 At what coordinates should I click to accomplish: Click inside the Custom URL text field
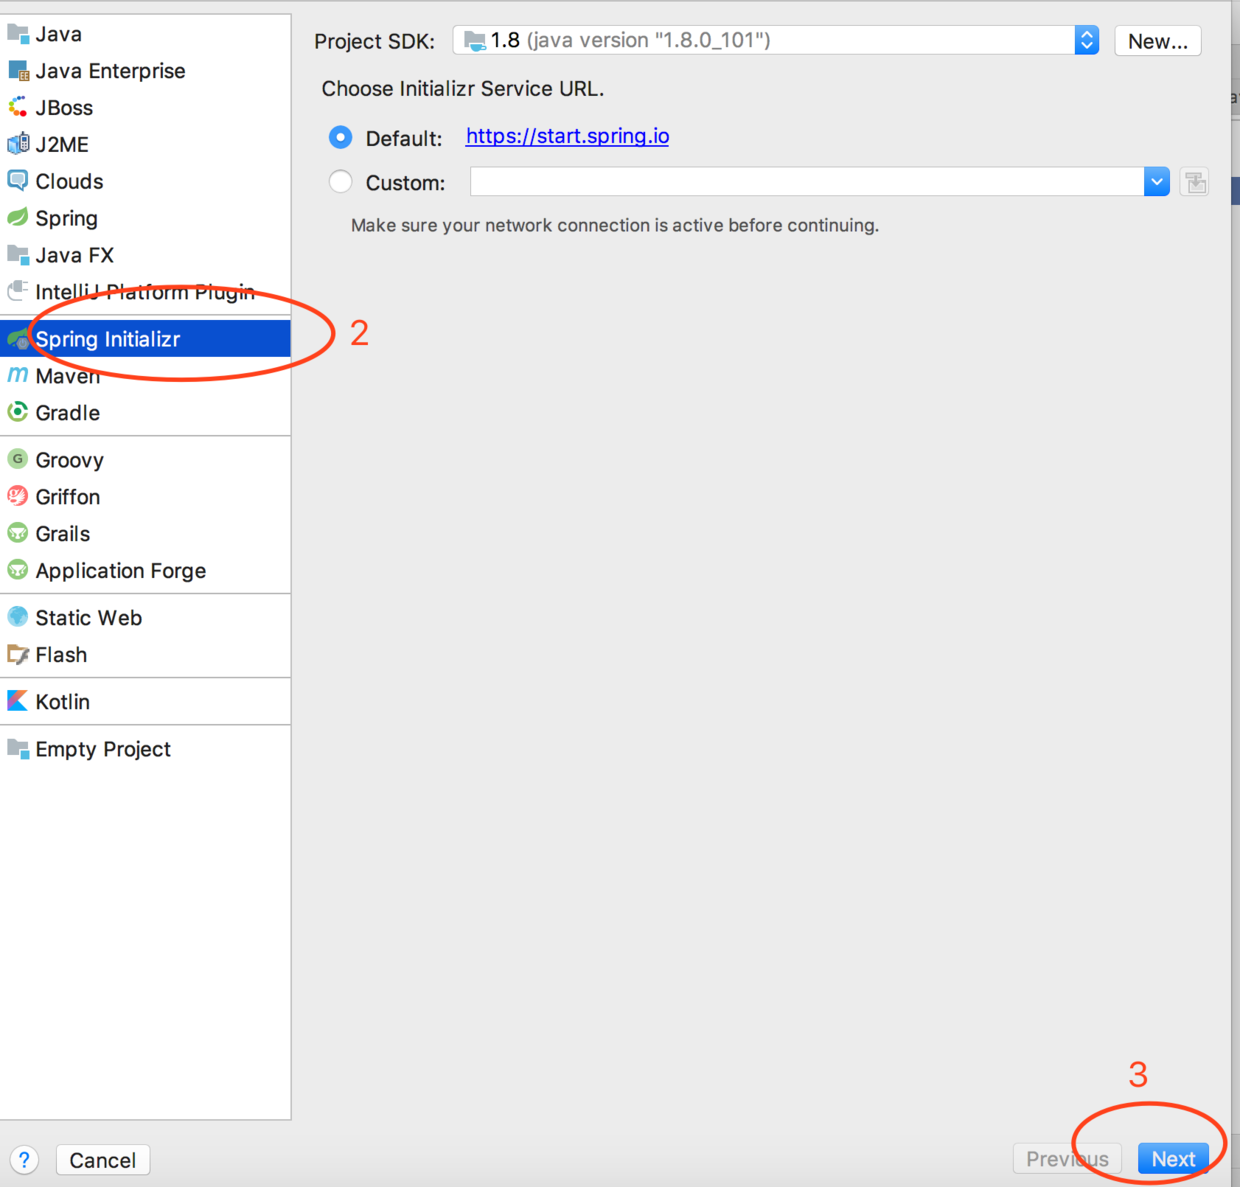point(807,182)
